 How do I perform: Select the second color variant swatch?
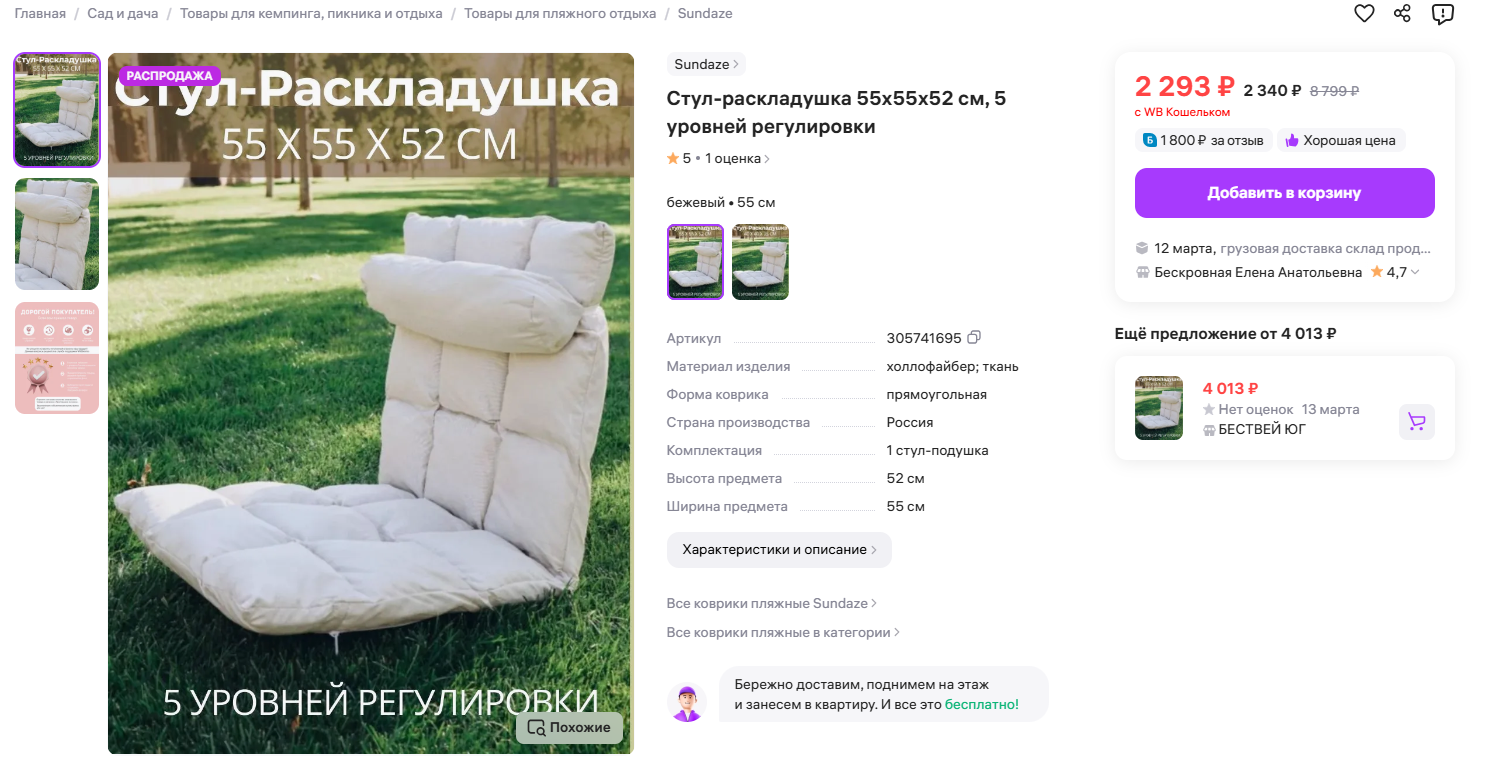(x=760, y=262)
